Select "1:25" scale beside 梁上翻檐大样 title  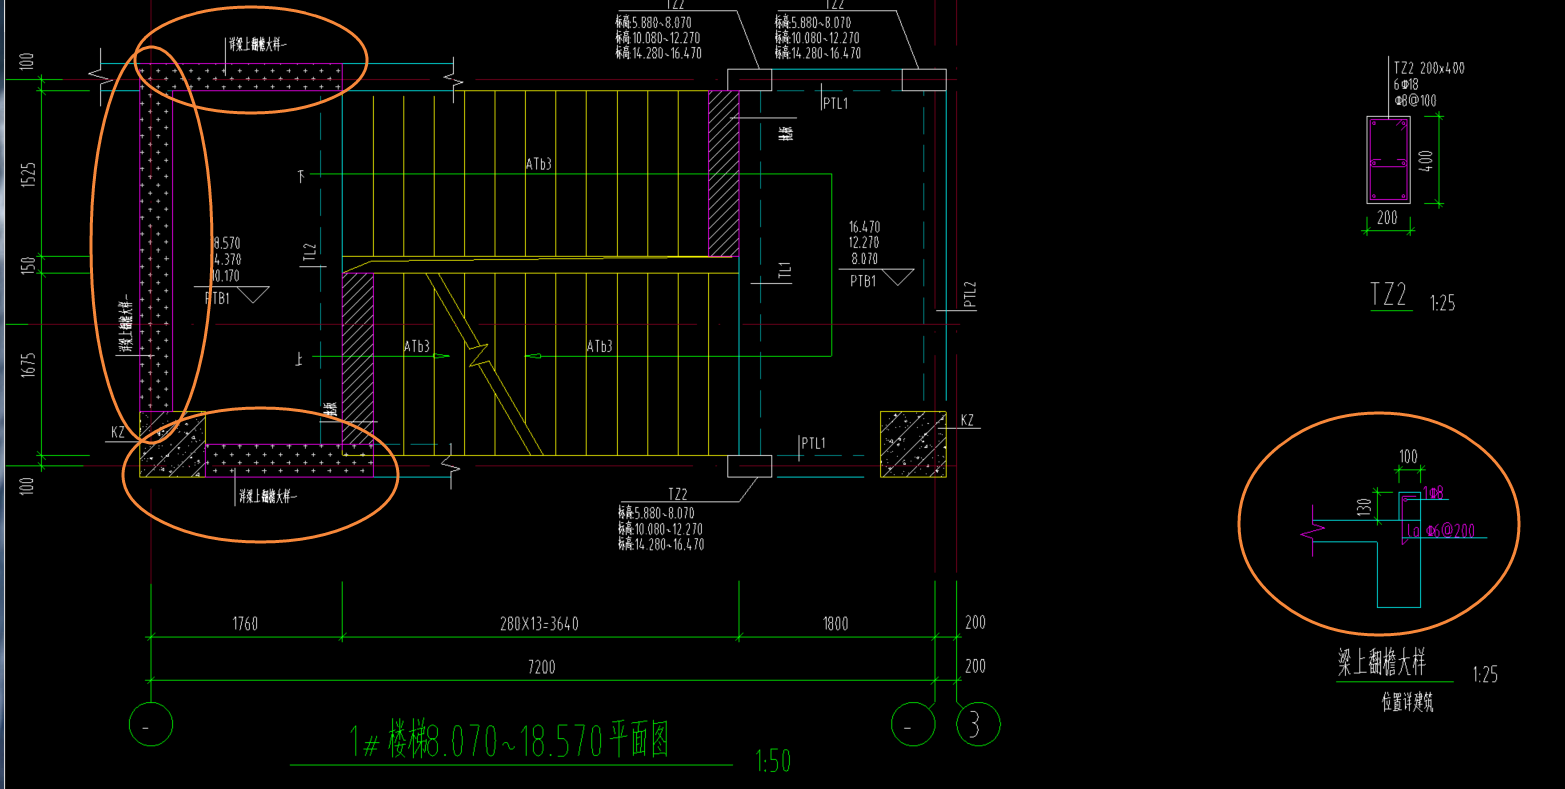tap(1485, 675)
